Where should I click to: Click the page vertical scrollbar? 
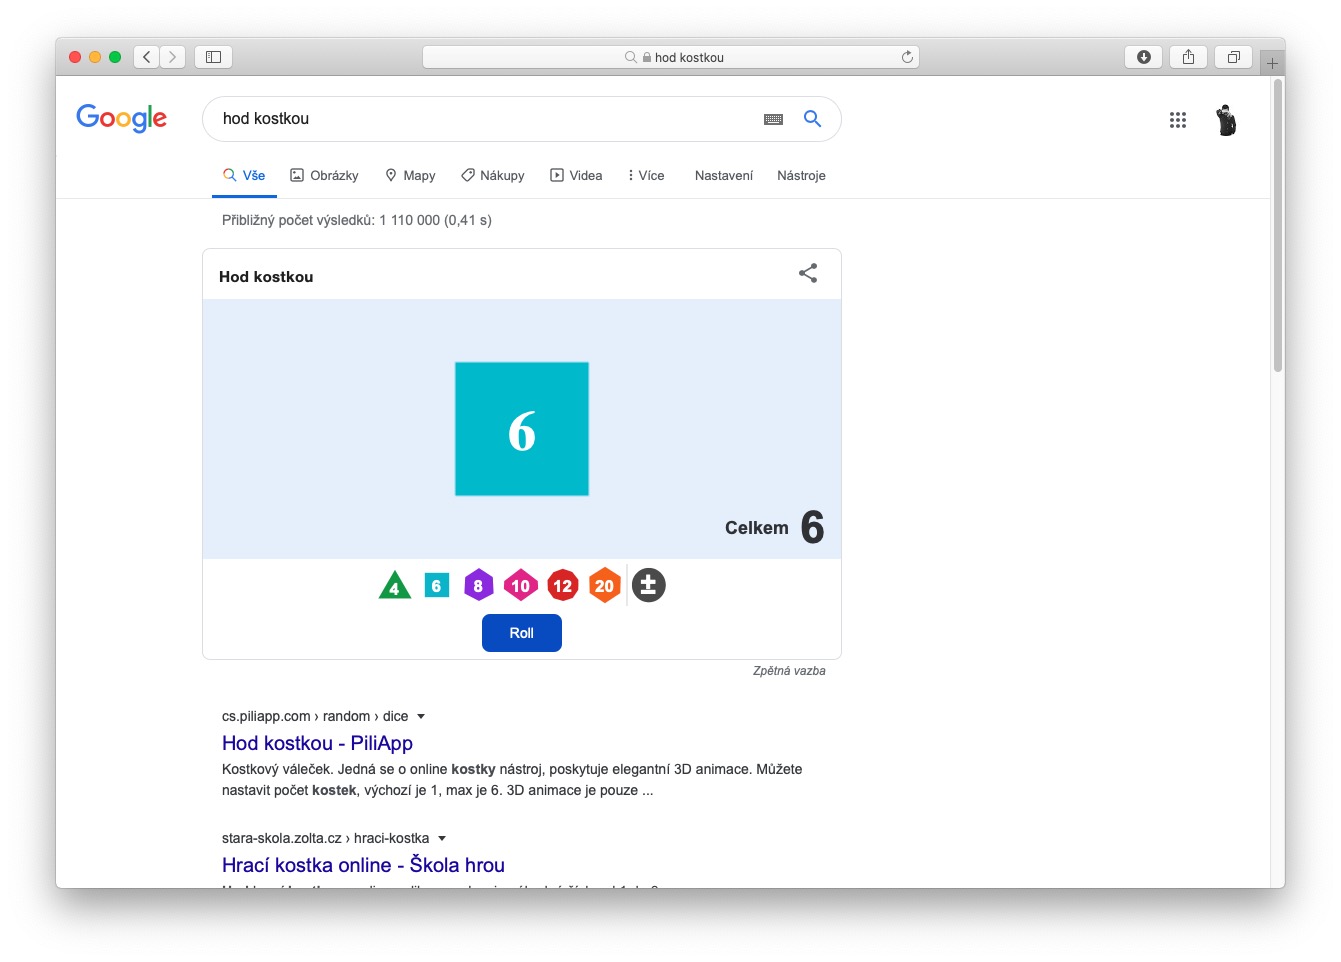tap(1277, 226)
